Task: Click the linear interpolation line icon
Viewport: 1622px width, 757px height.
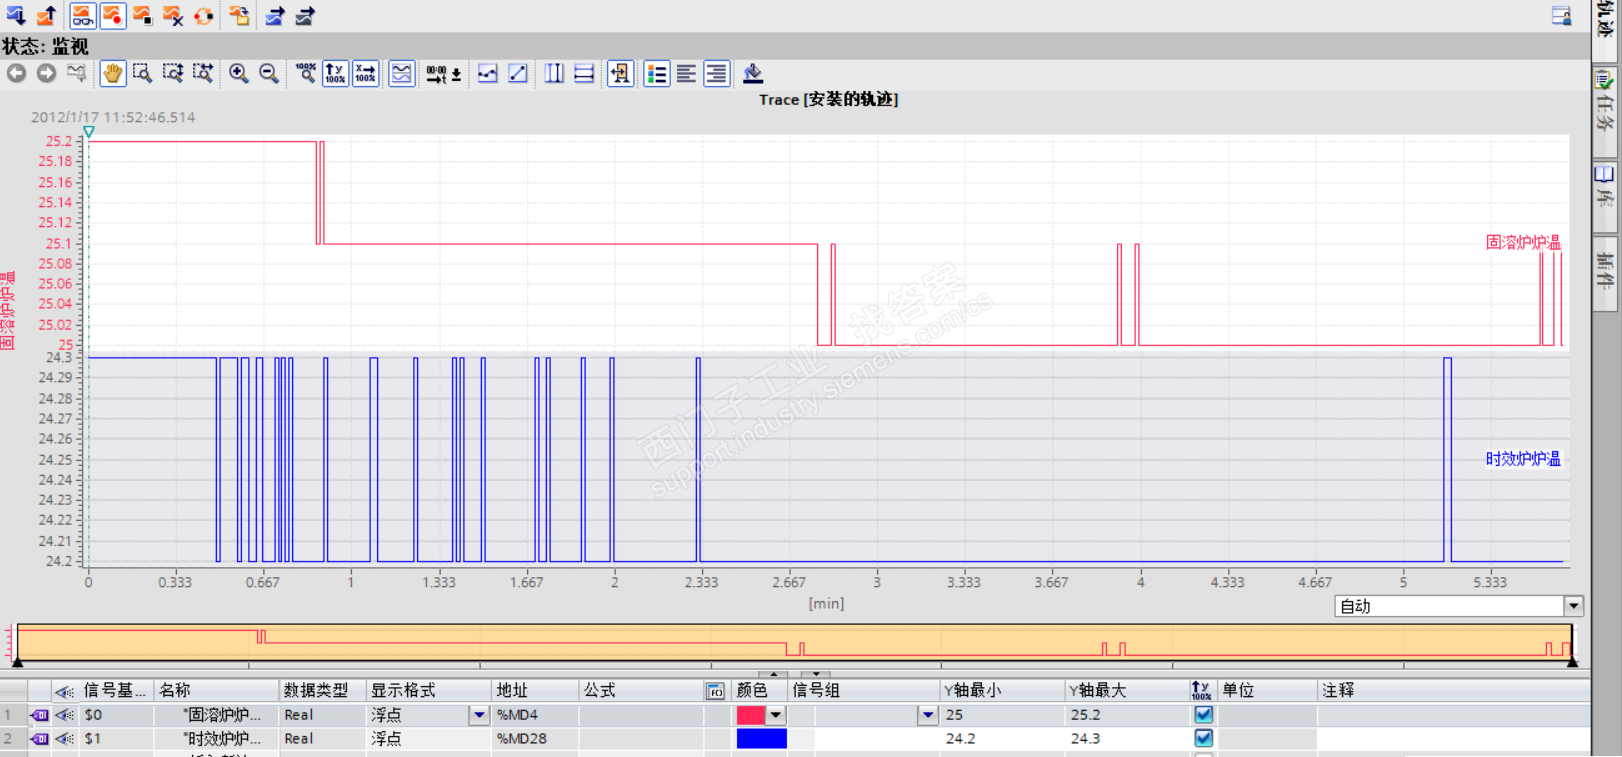Action: pos(518,73)
